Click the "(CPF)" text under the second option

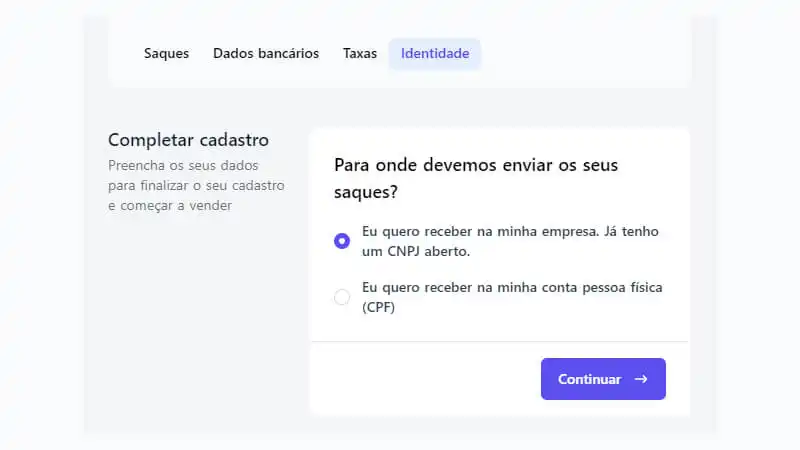[378, 308]
